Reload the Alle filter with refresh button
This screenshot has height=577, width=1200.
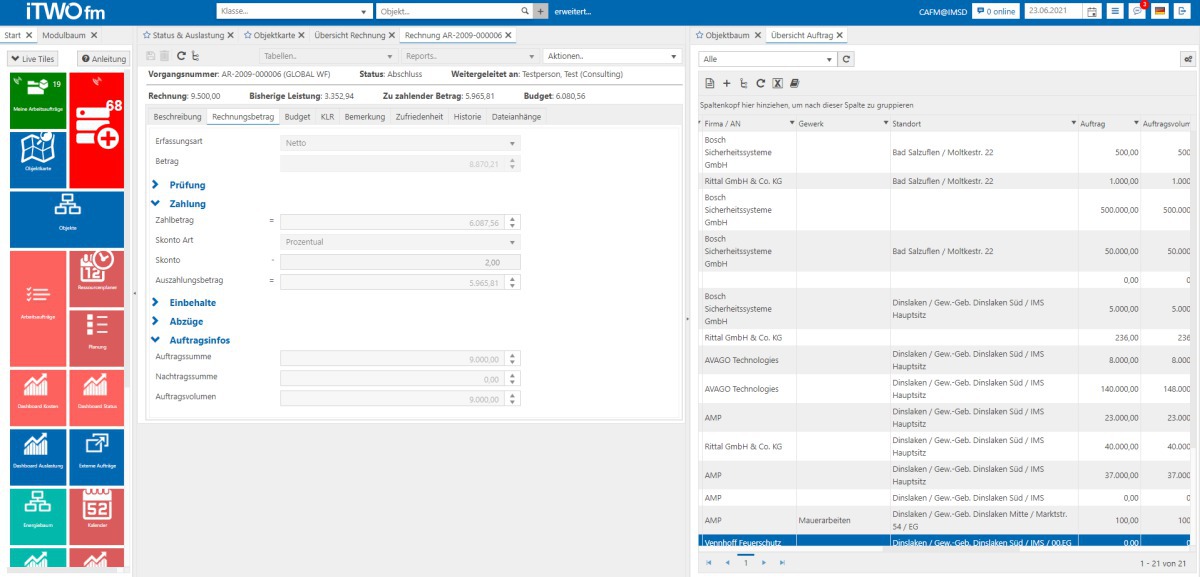(x=847, y=59)
